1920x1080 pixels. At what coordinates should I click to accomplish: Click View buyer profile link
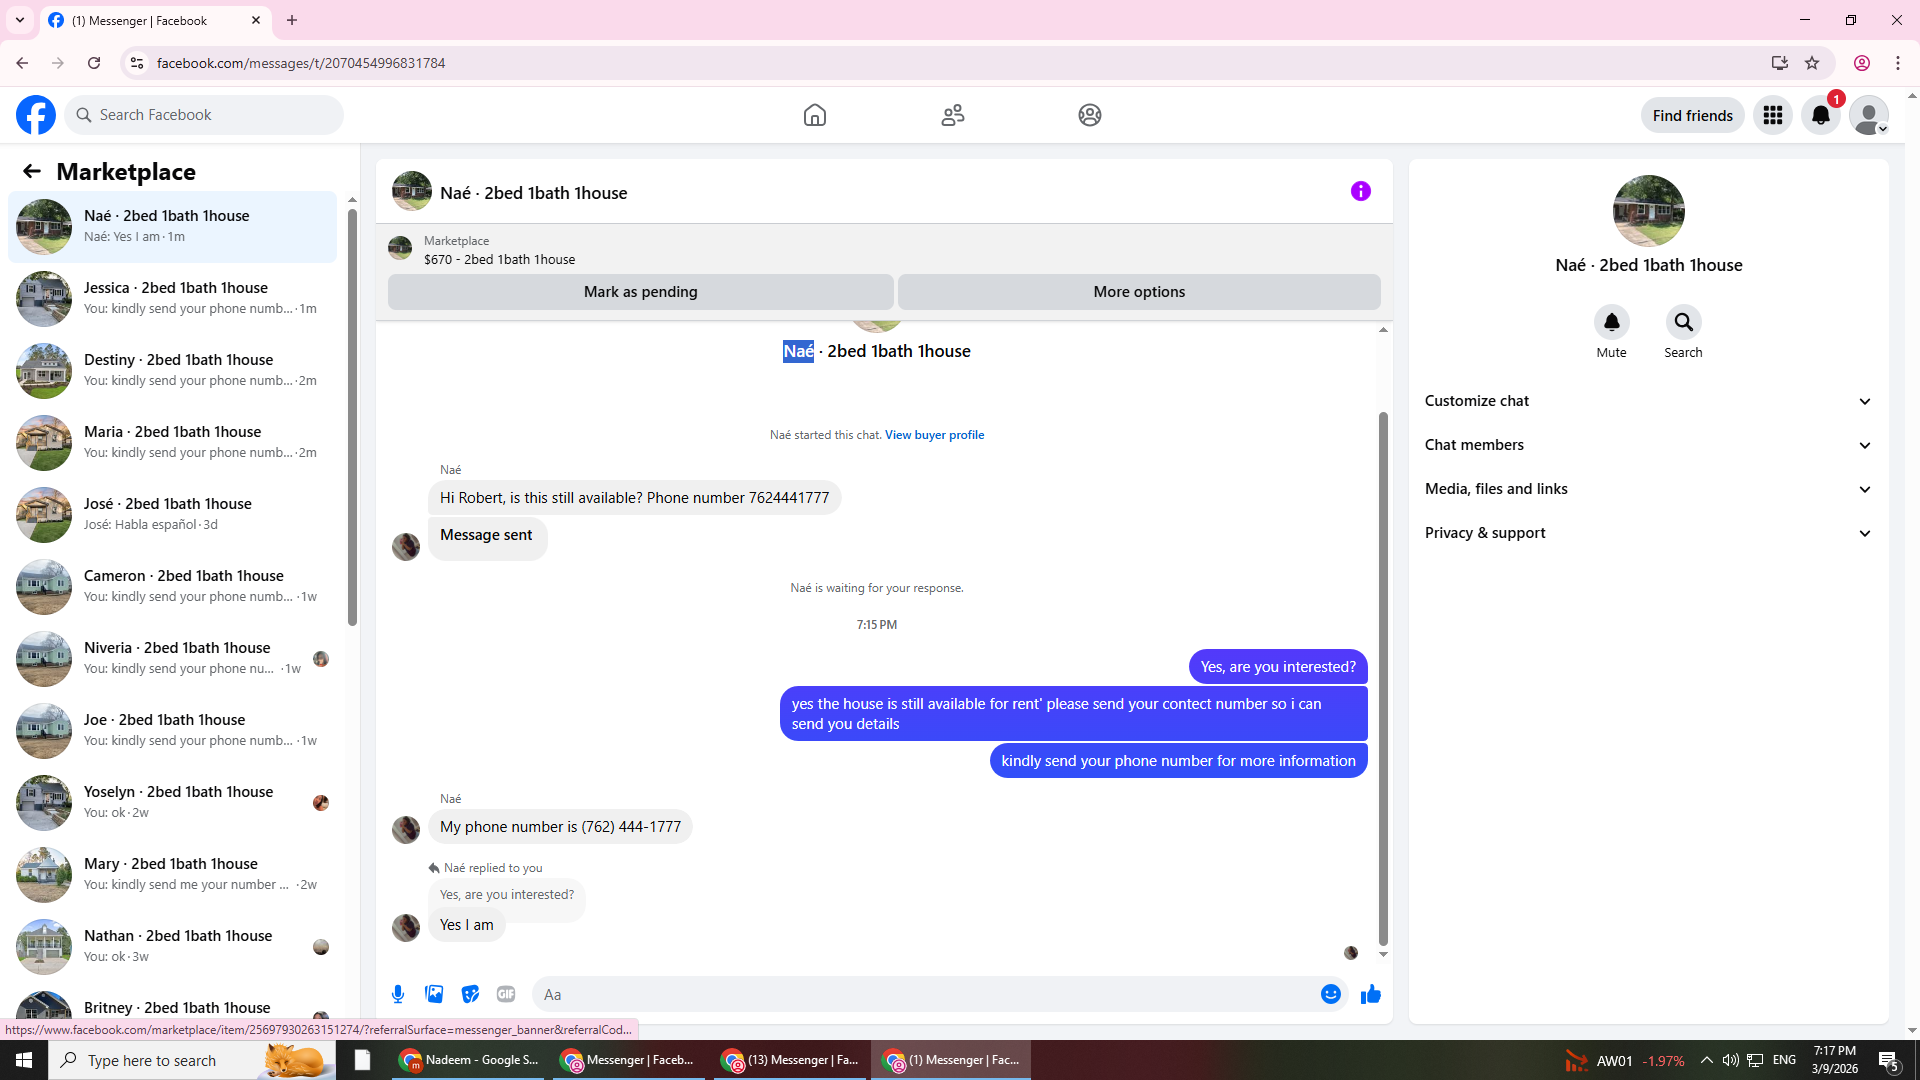click(934, 435)
